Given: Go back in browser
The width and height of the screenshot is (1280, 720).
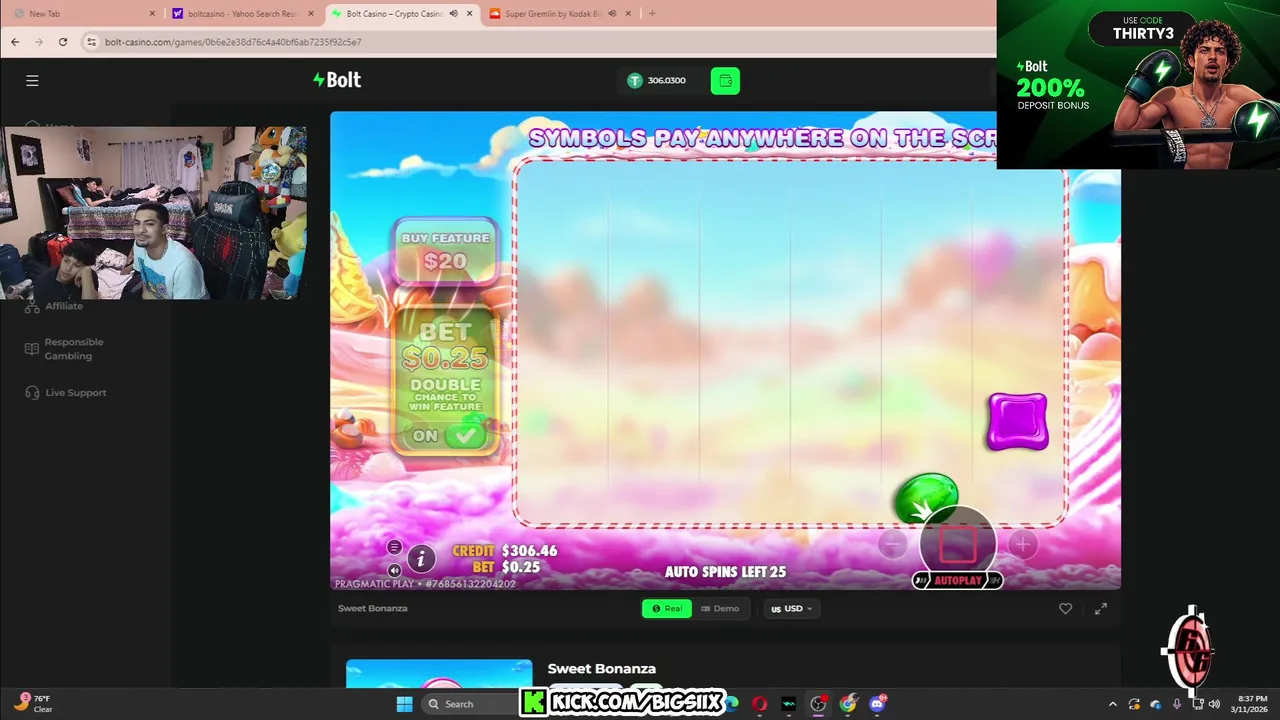Looking at the screenshot, I should point(15,42).
